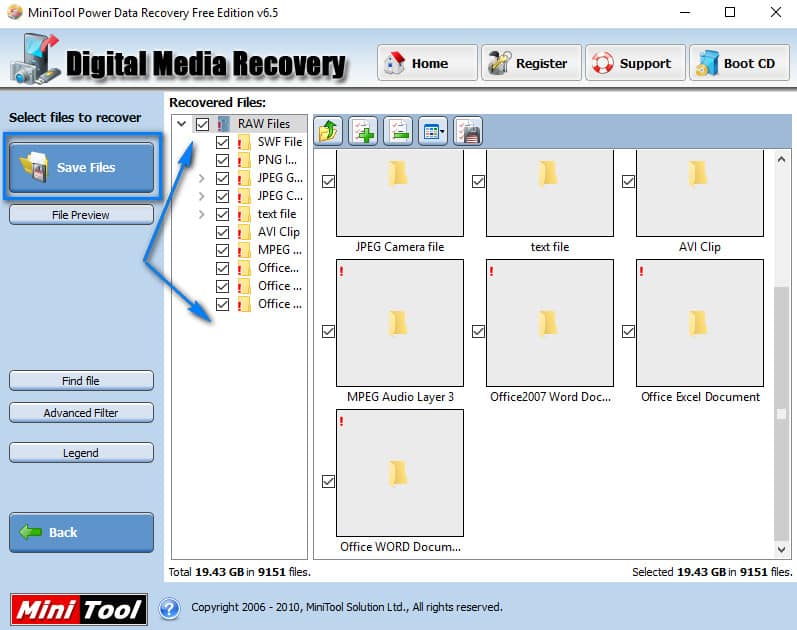Open the view mode dropdown in toolbar
The image size is (797, 630).
[x=432, y=131]
